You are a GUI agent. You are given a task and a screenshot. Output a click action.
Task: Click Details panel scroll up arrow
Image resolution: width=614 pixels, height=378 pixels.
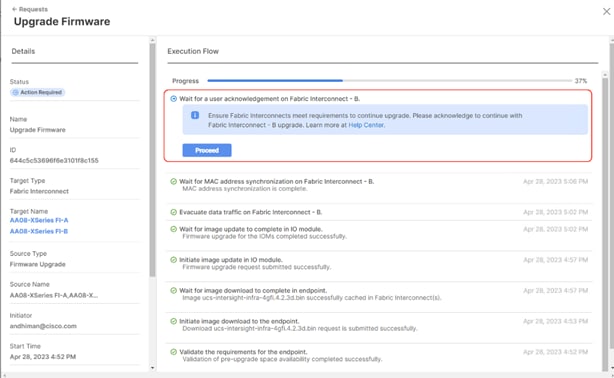coord(152,40)
